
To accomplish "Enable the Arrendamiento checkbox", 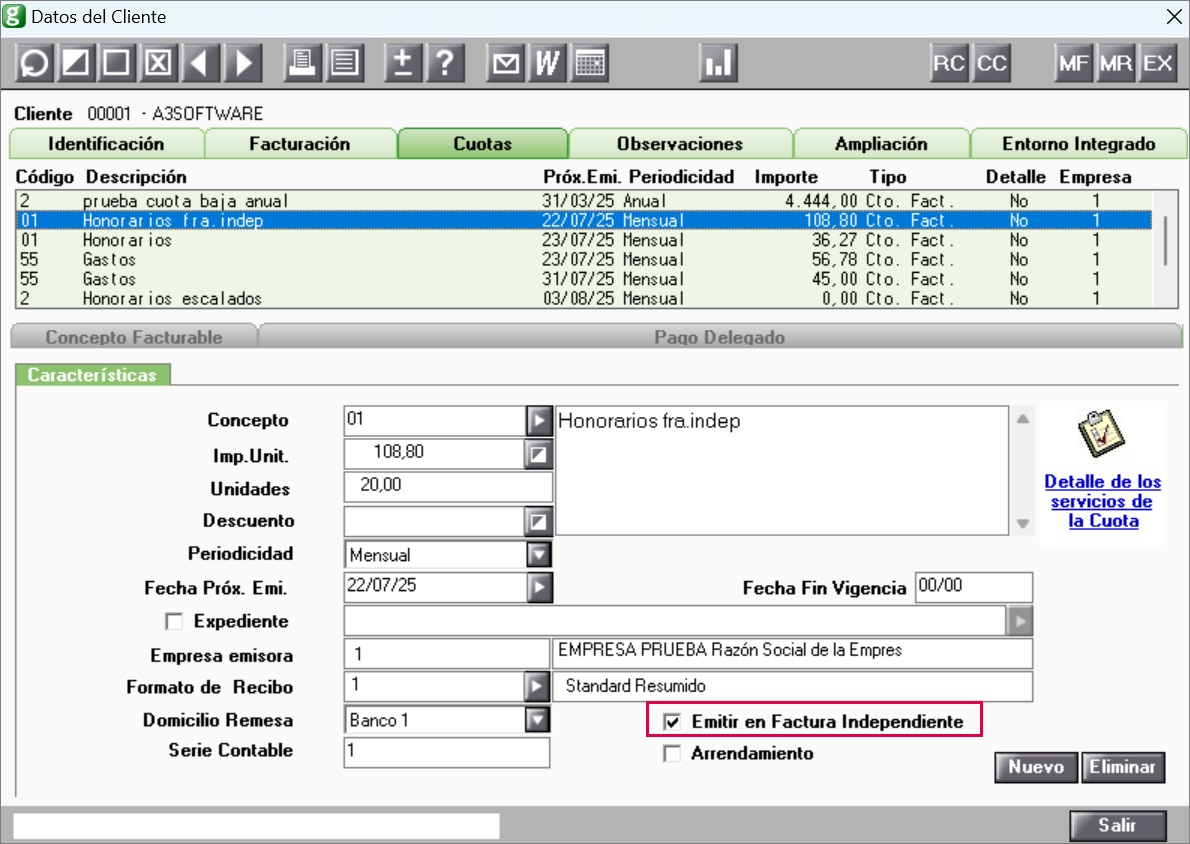I will coord(672,753).
